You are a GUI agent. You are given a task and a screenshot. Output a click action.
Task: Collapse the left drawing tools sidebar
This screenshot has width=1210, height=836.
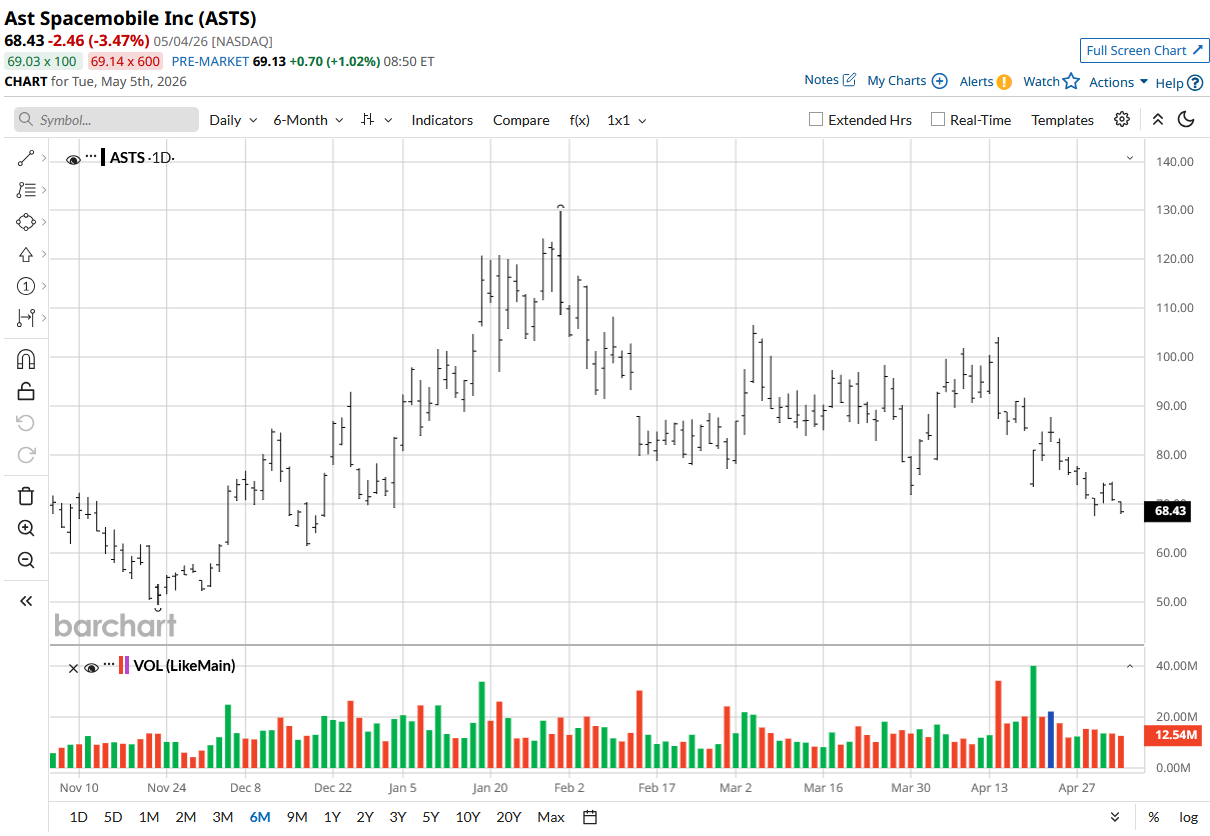(26, 601)
